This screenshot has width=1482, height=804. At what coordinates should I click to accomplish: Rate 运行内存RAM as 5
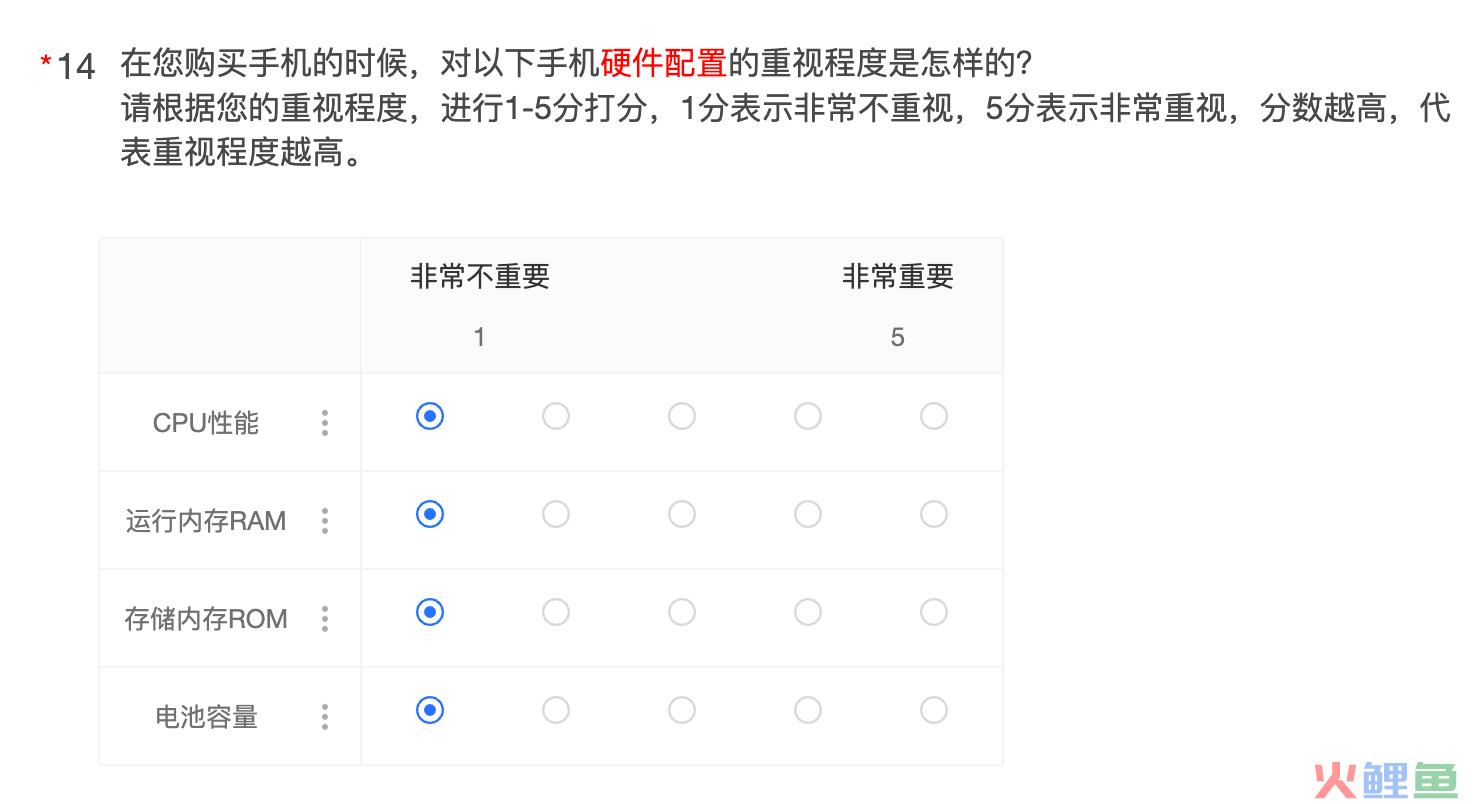934,514
